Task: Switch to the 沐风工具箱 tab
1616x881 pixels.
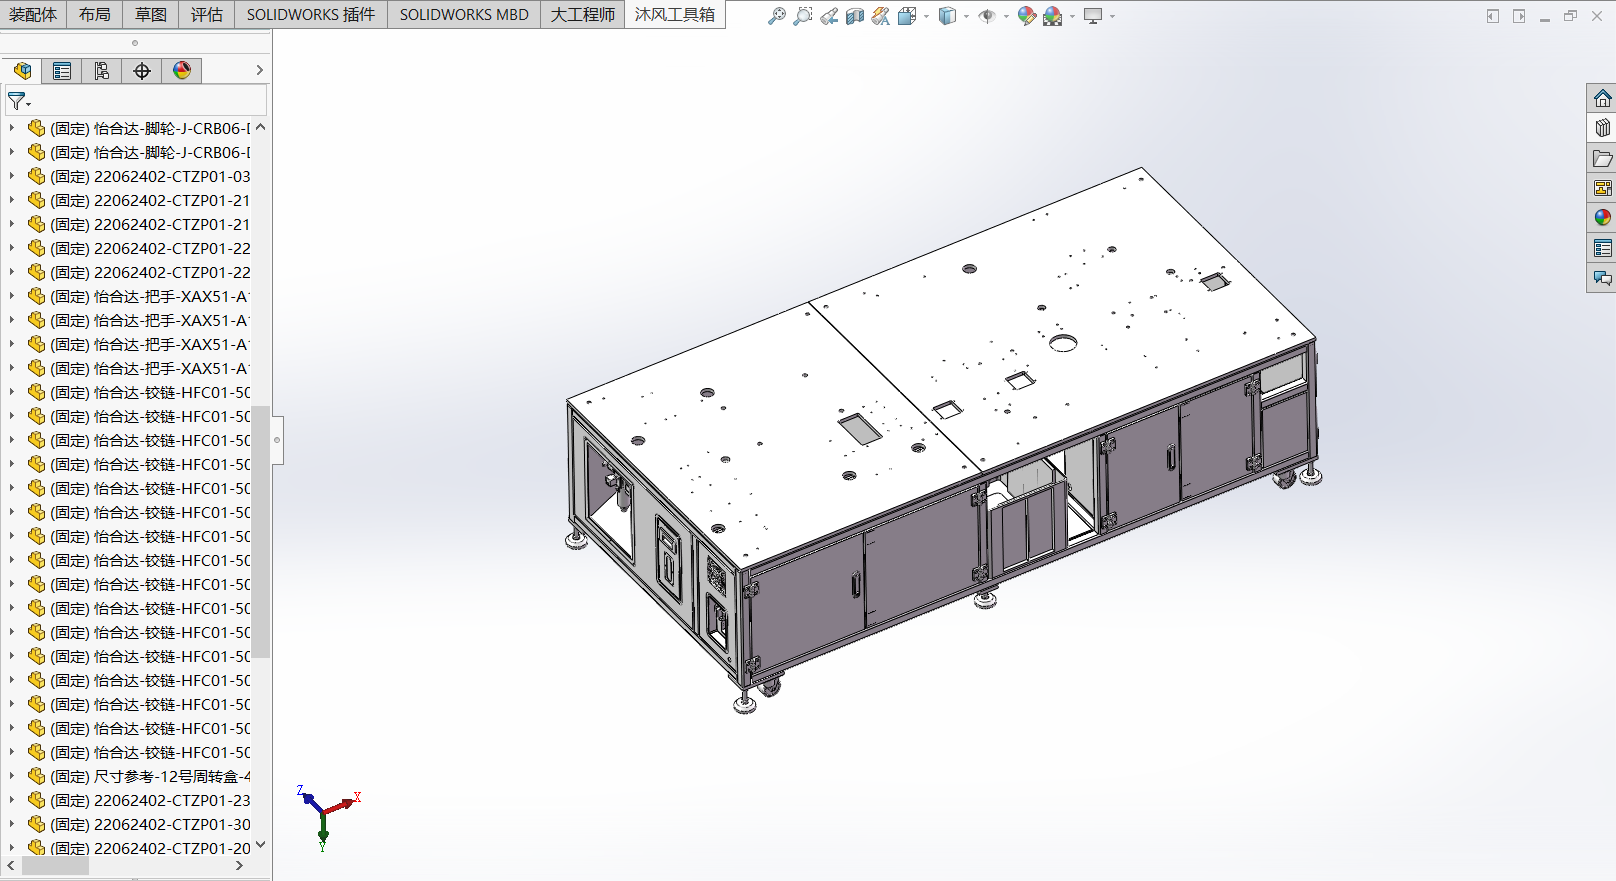Action: tap(675, 14)
